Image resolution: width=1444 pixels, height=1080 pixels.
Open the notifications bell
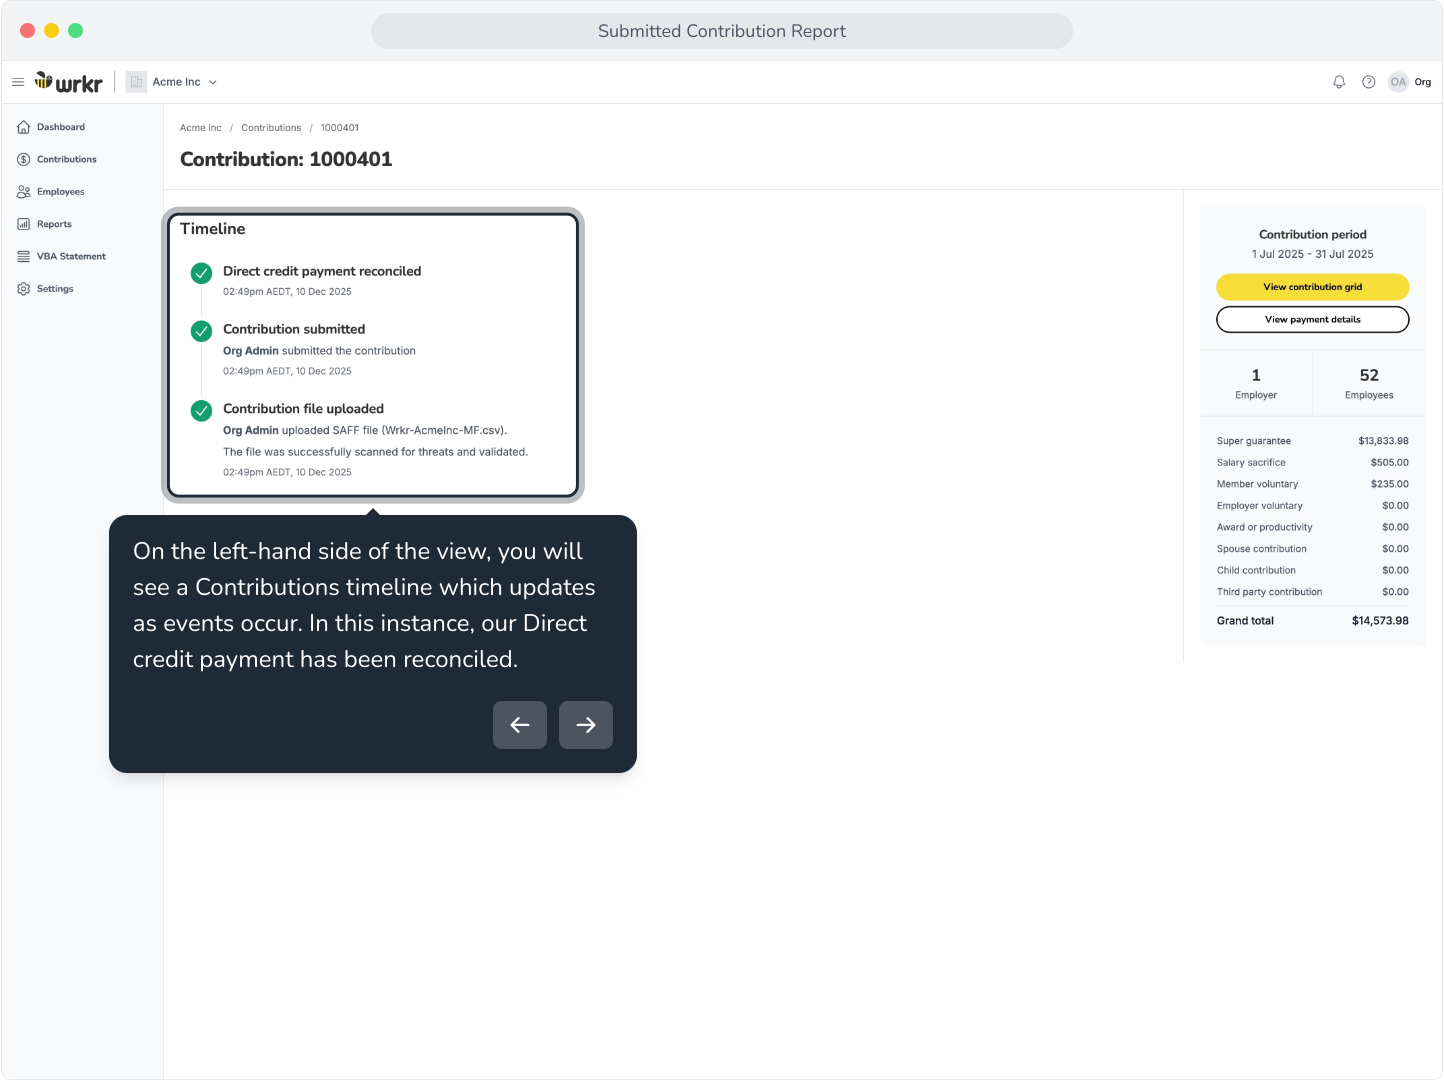(x=1339, y=82)
